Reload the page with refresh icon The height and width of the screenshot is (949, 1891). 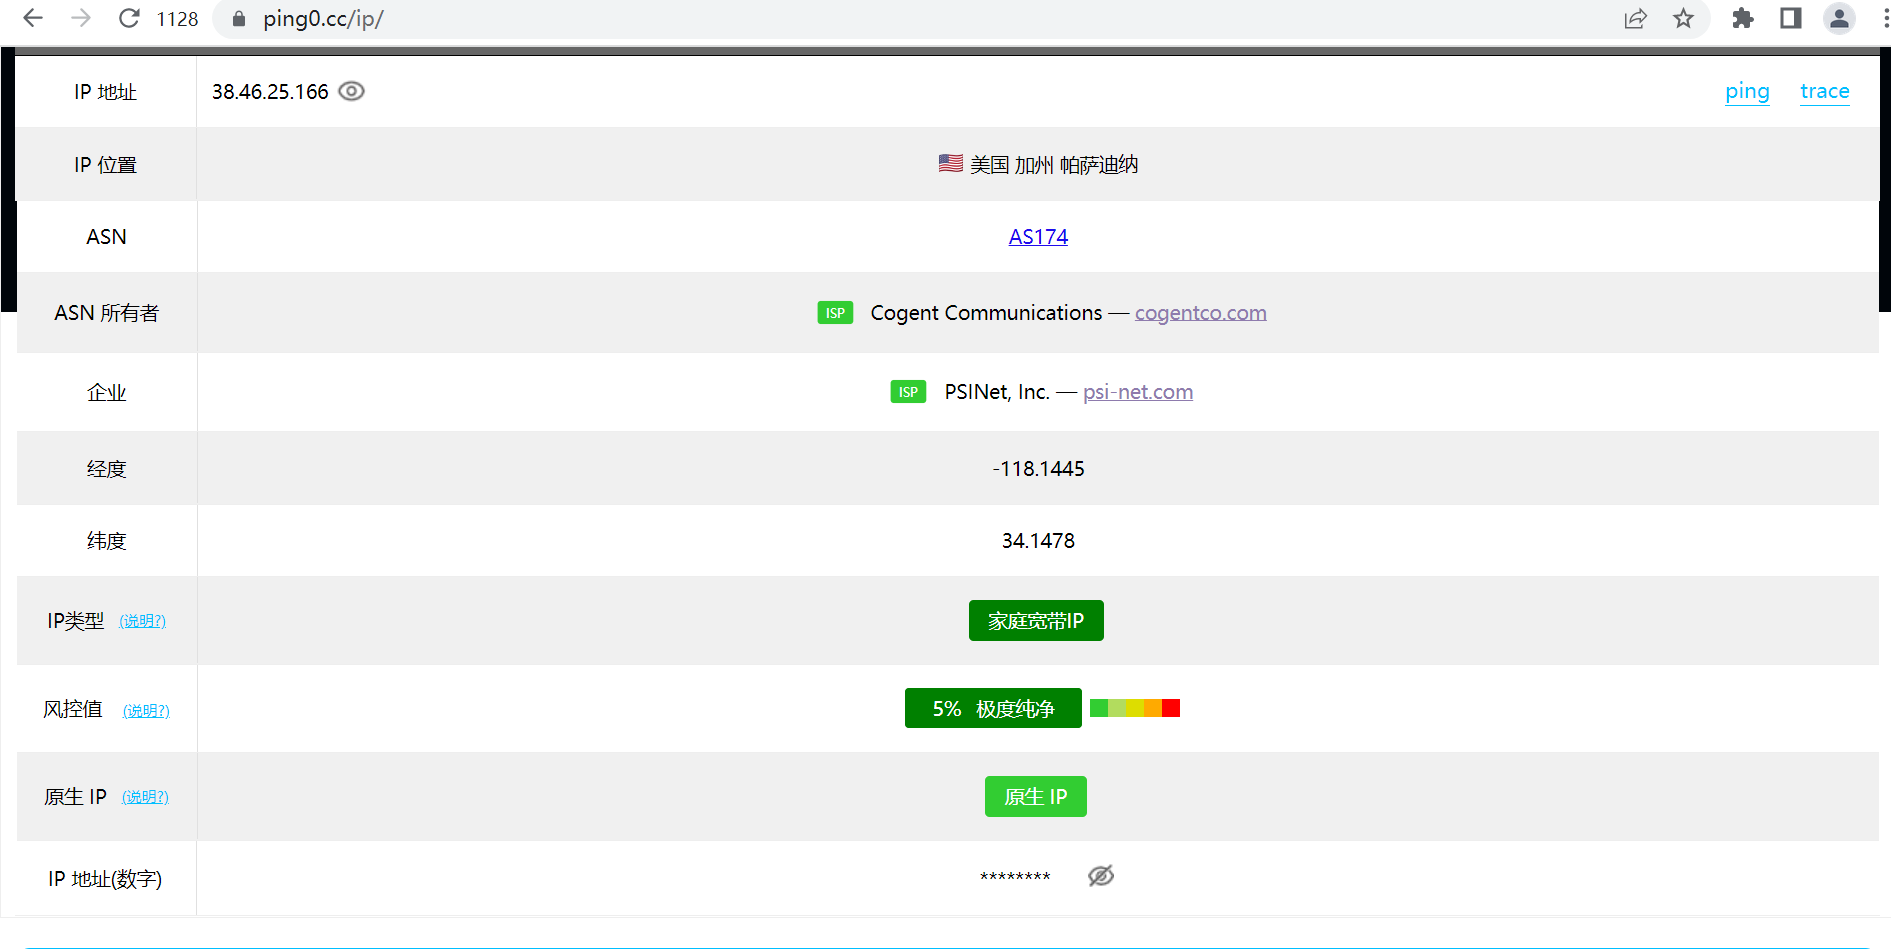click(129, 18)
